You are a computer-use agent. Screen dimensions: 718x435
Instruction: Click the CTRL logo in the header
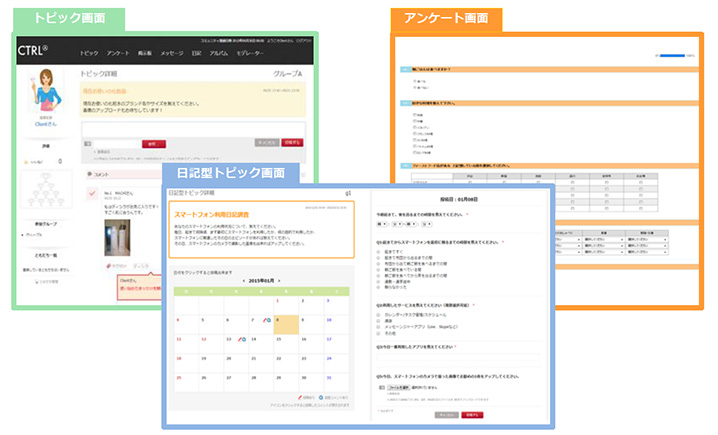coord(33,50)
